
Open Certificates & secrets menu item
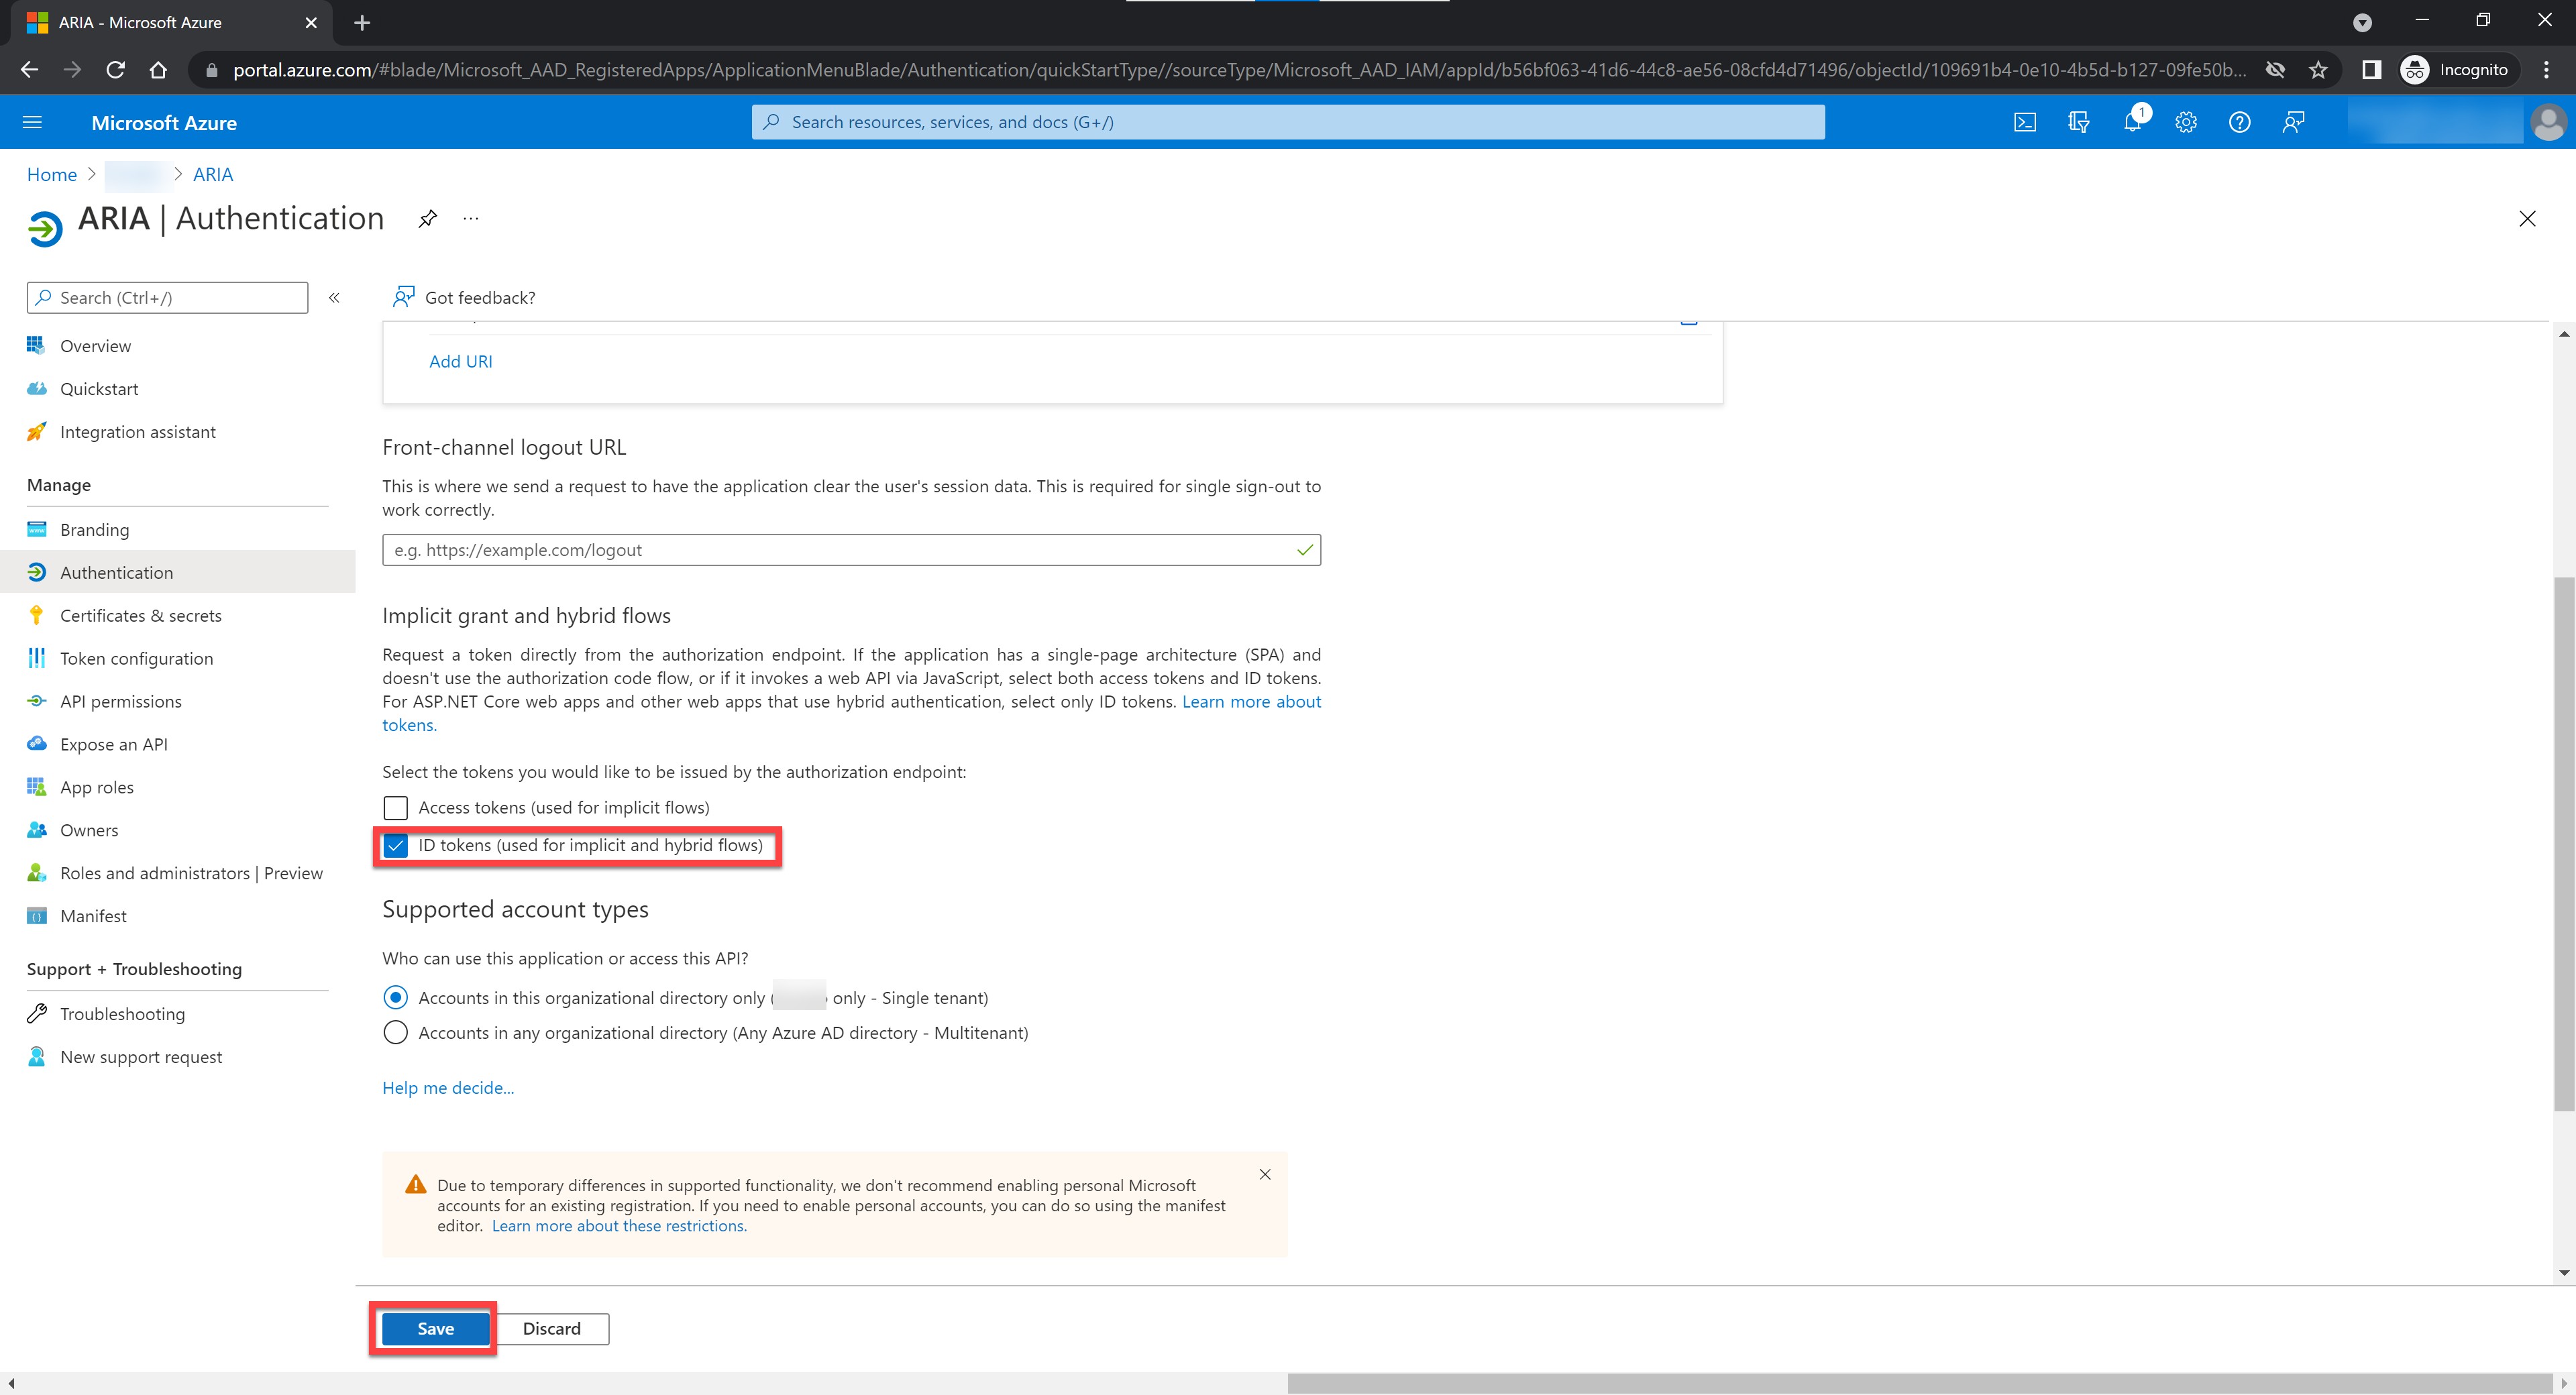[140, 615]
